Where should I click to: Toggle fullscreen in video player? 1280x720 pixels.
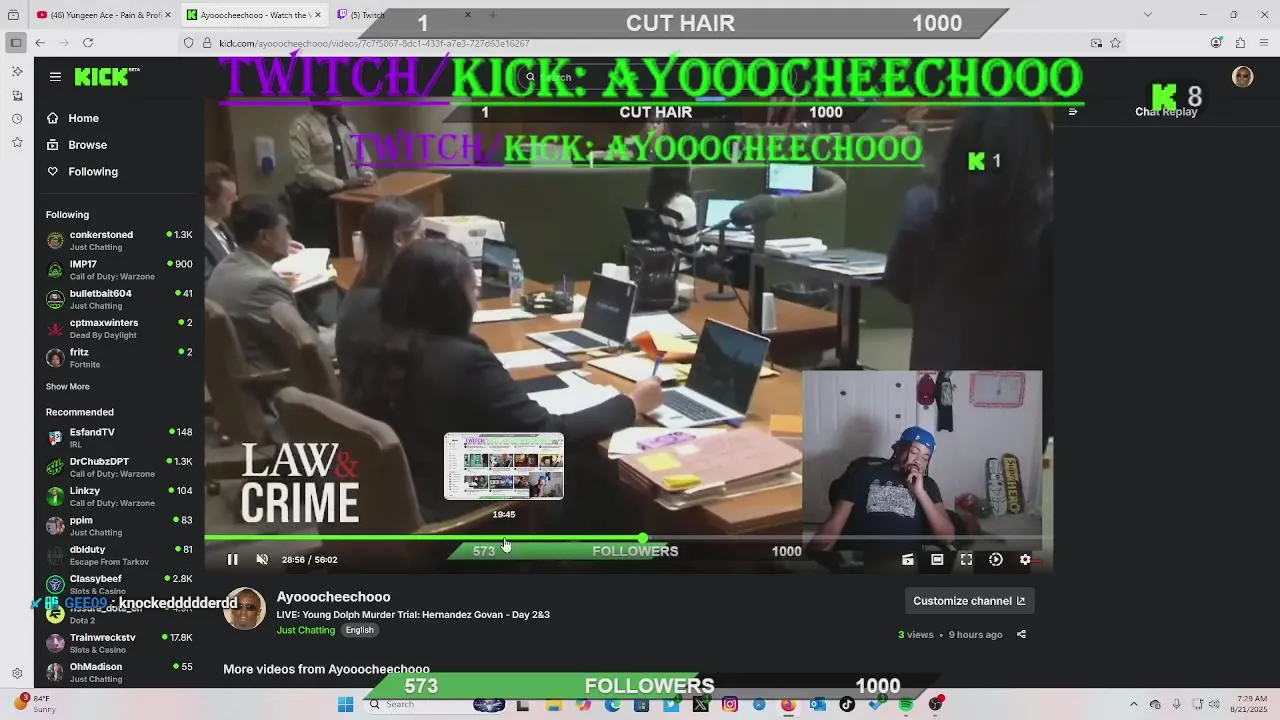coord(966,560)
